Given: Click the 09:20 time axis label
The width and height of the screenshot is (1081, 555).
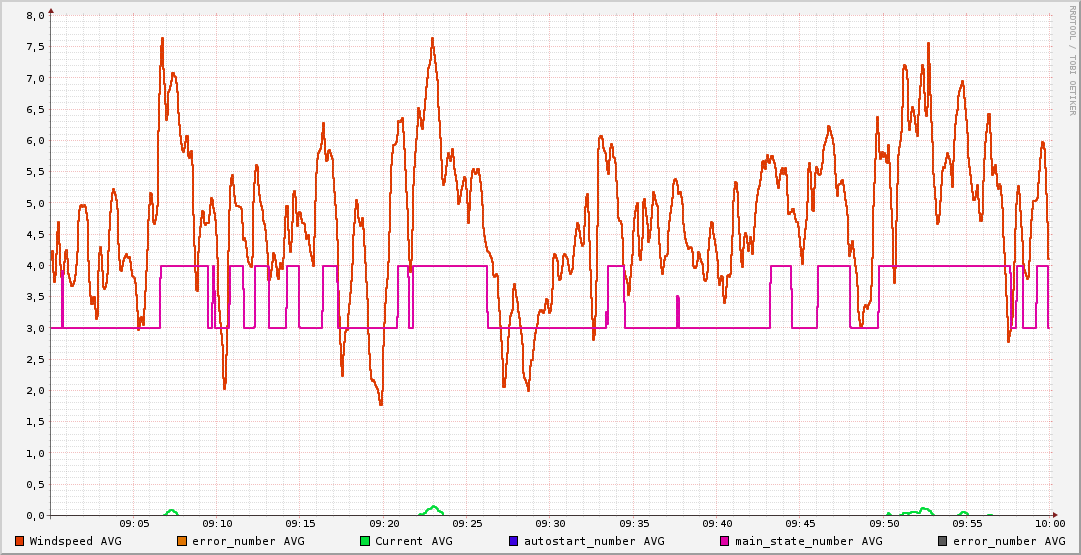Looking at the screenshot, I should click(x=384, y=523).
